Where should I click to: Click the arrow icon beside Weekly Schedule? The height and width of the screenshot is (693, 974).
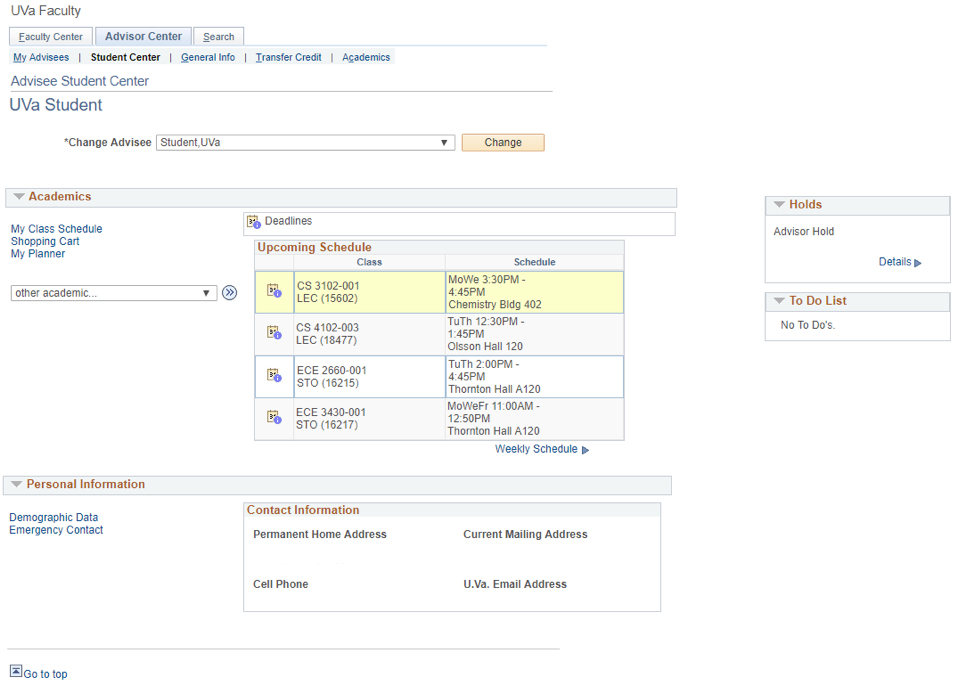point(585,450)
